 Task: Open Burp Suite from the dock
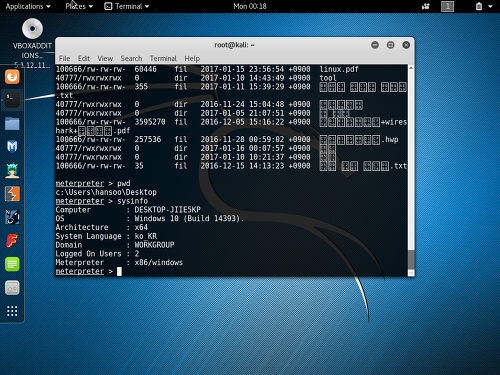click(x=12, y=194)
